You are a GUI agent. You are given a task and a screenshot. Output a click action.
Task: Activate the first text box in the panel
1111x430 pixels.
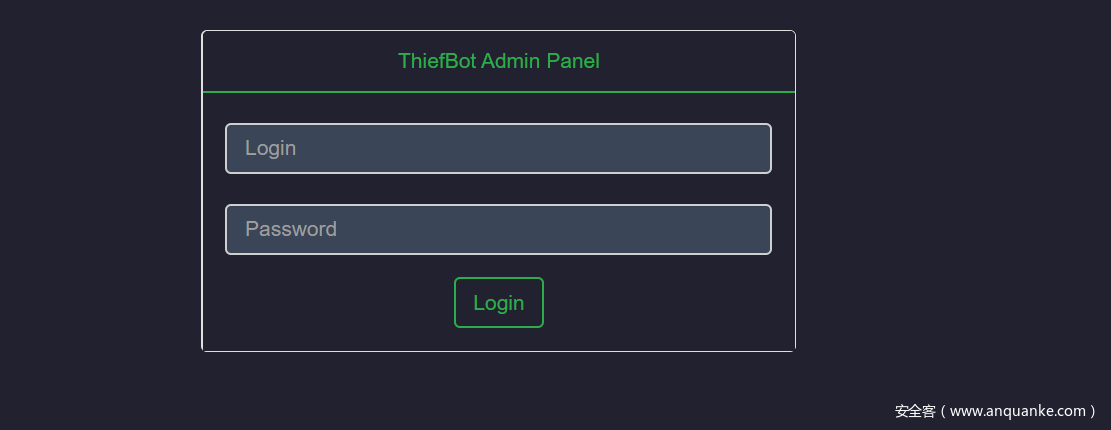[x=498, y=148]
